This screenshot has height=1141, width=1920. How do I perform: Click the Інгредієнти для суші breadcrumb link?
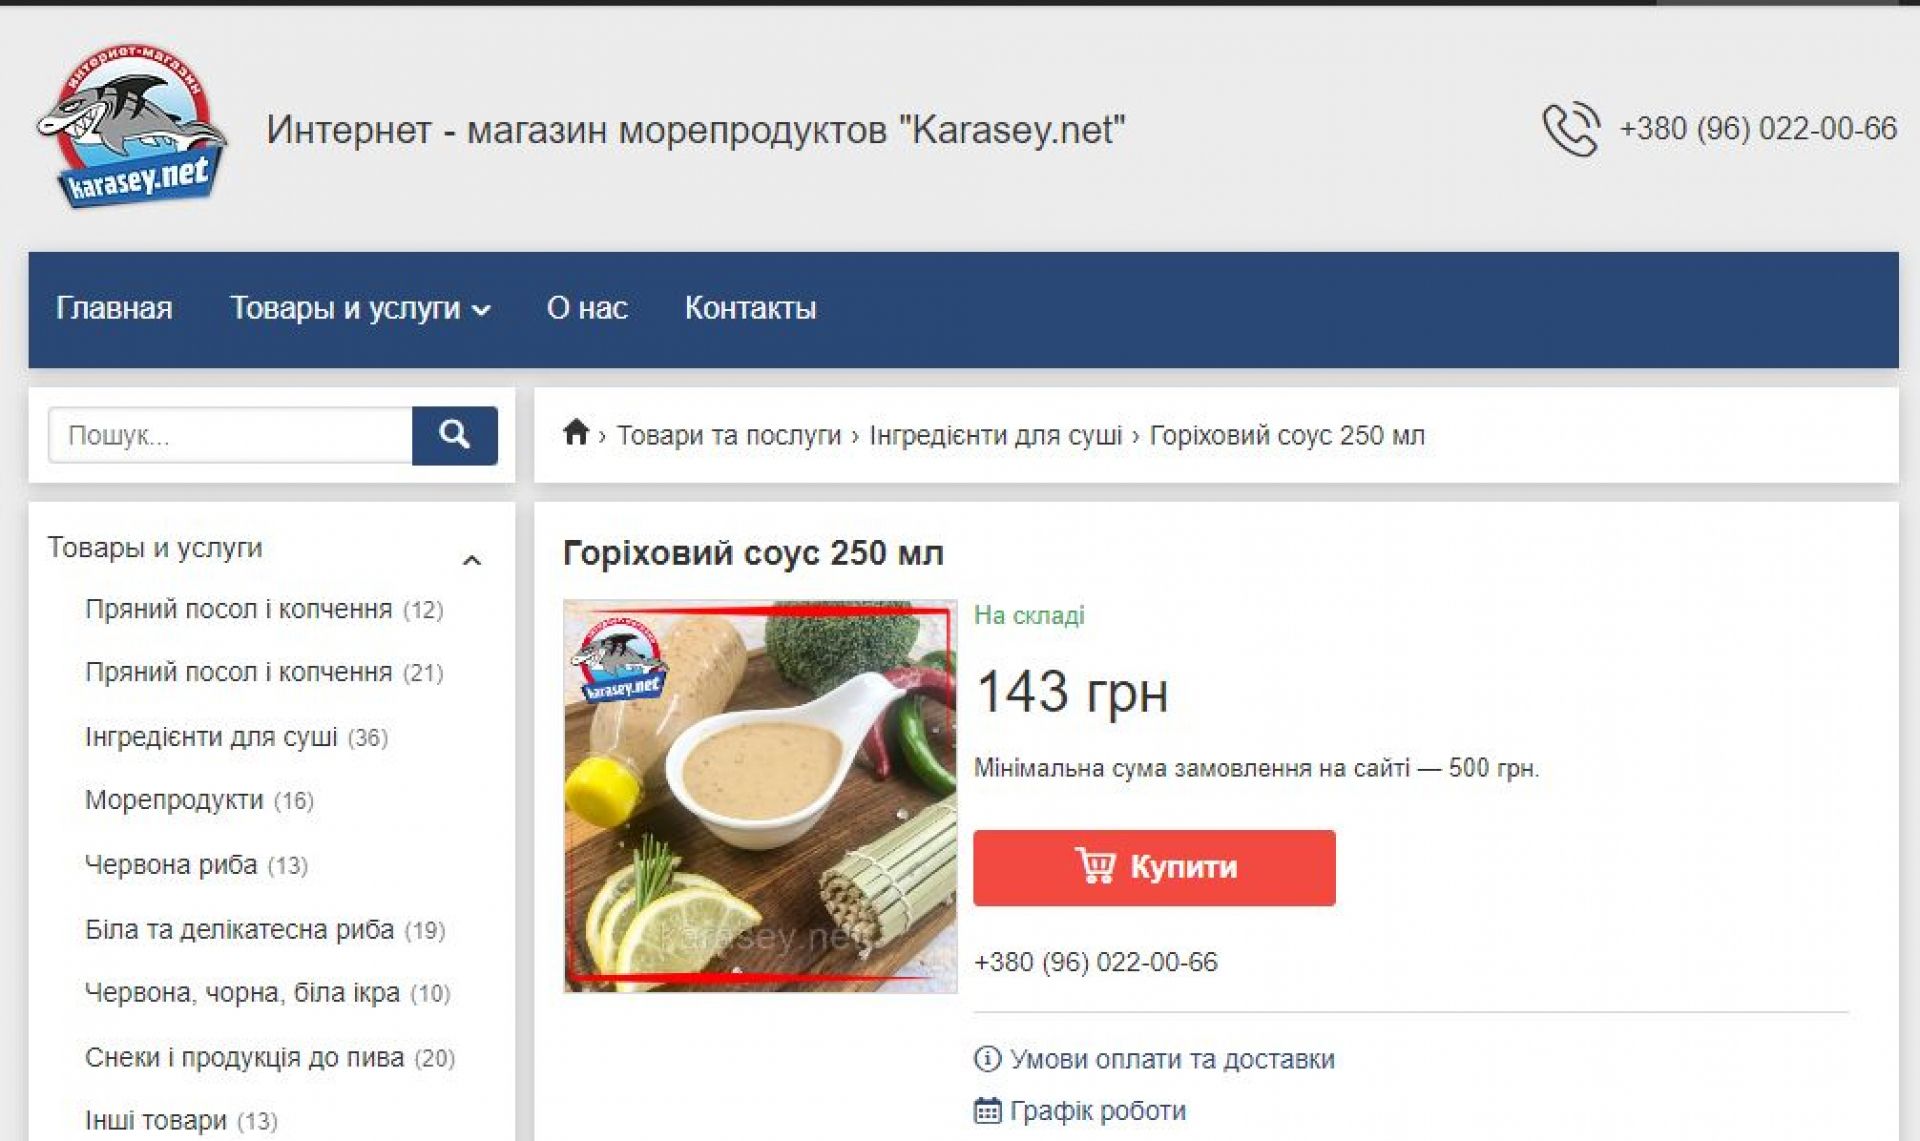996,435
